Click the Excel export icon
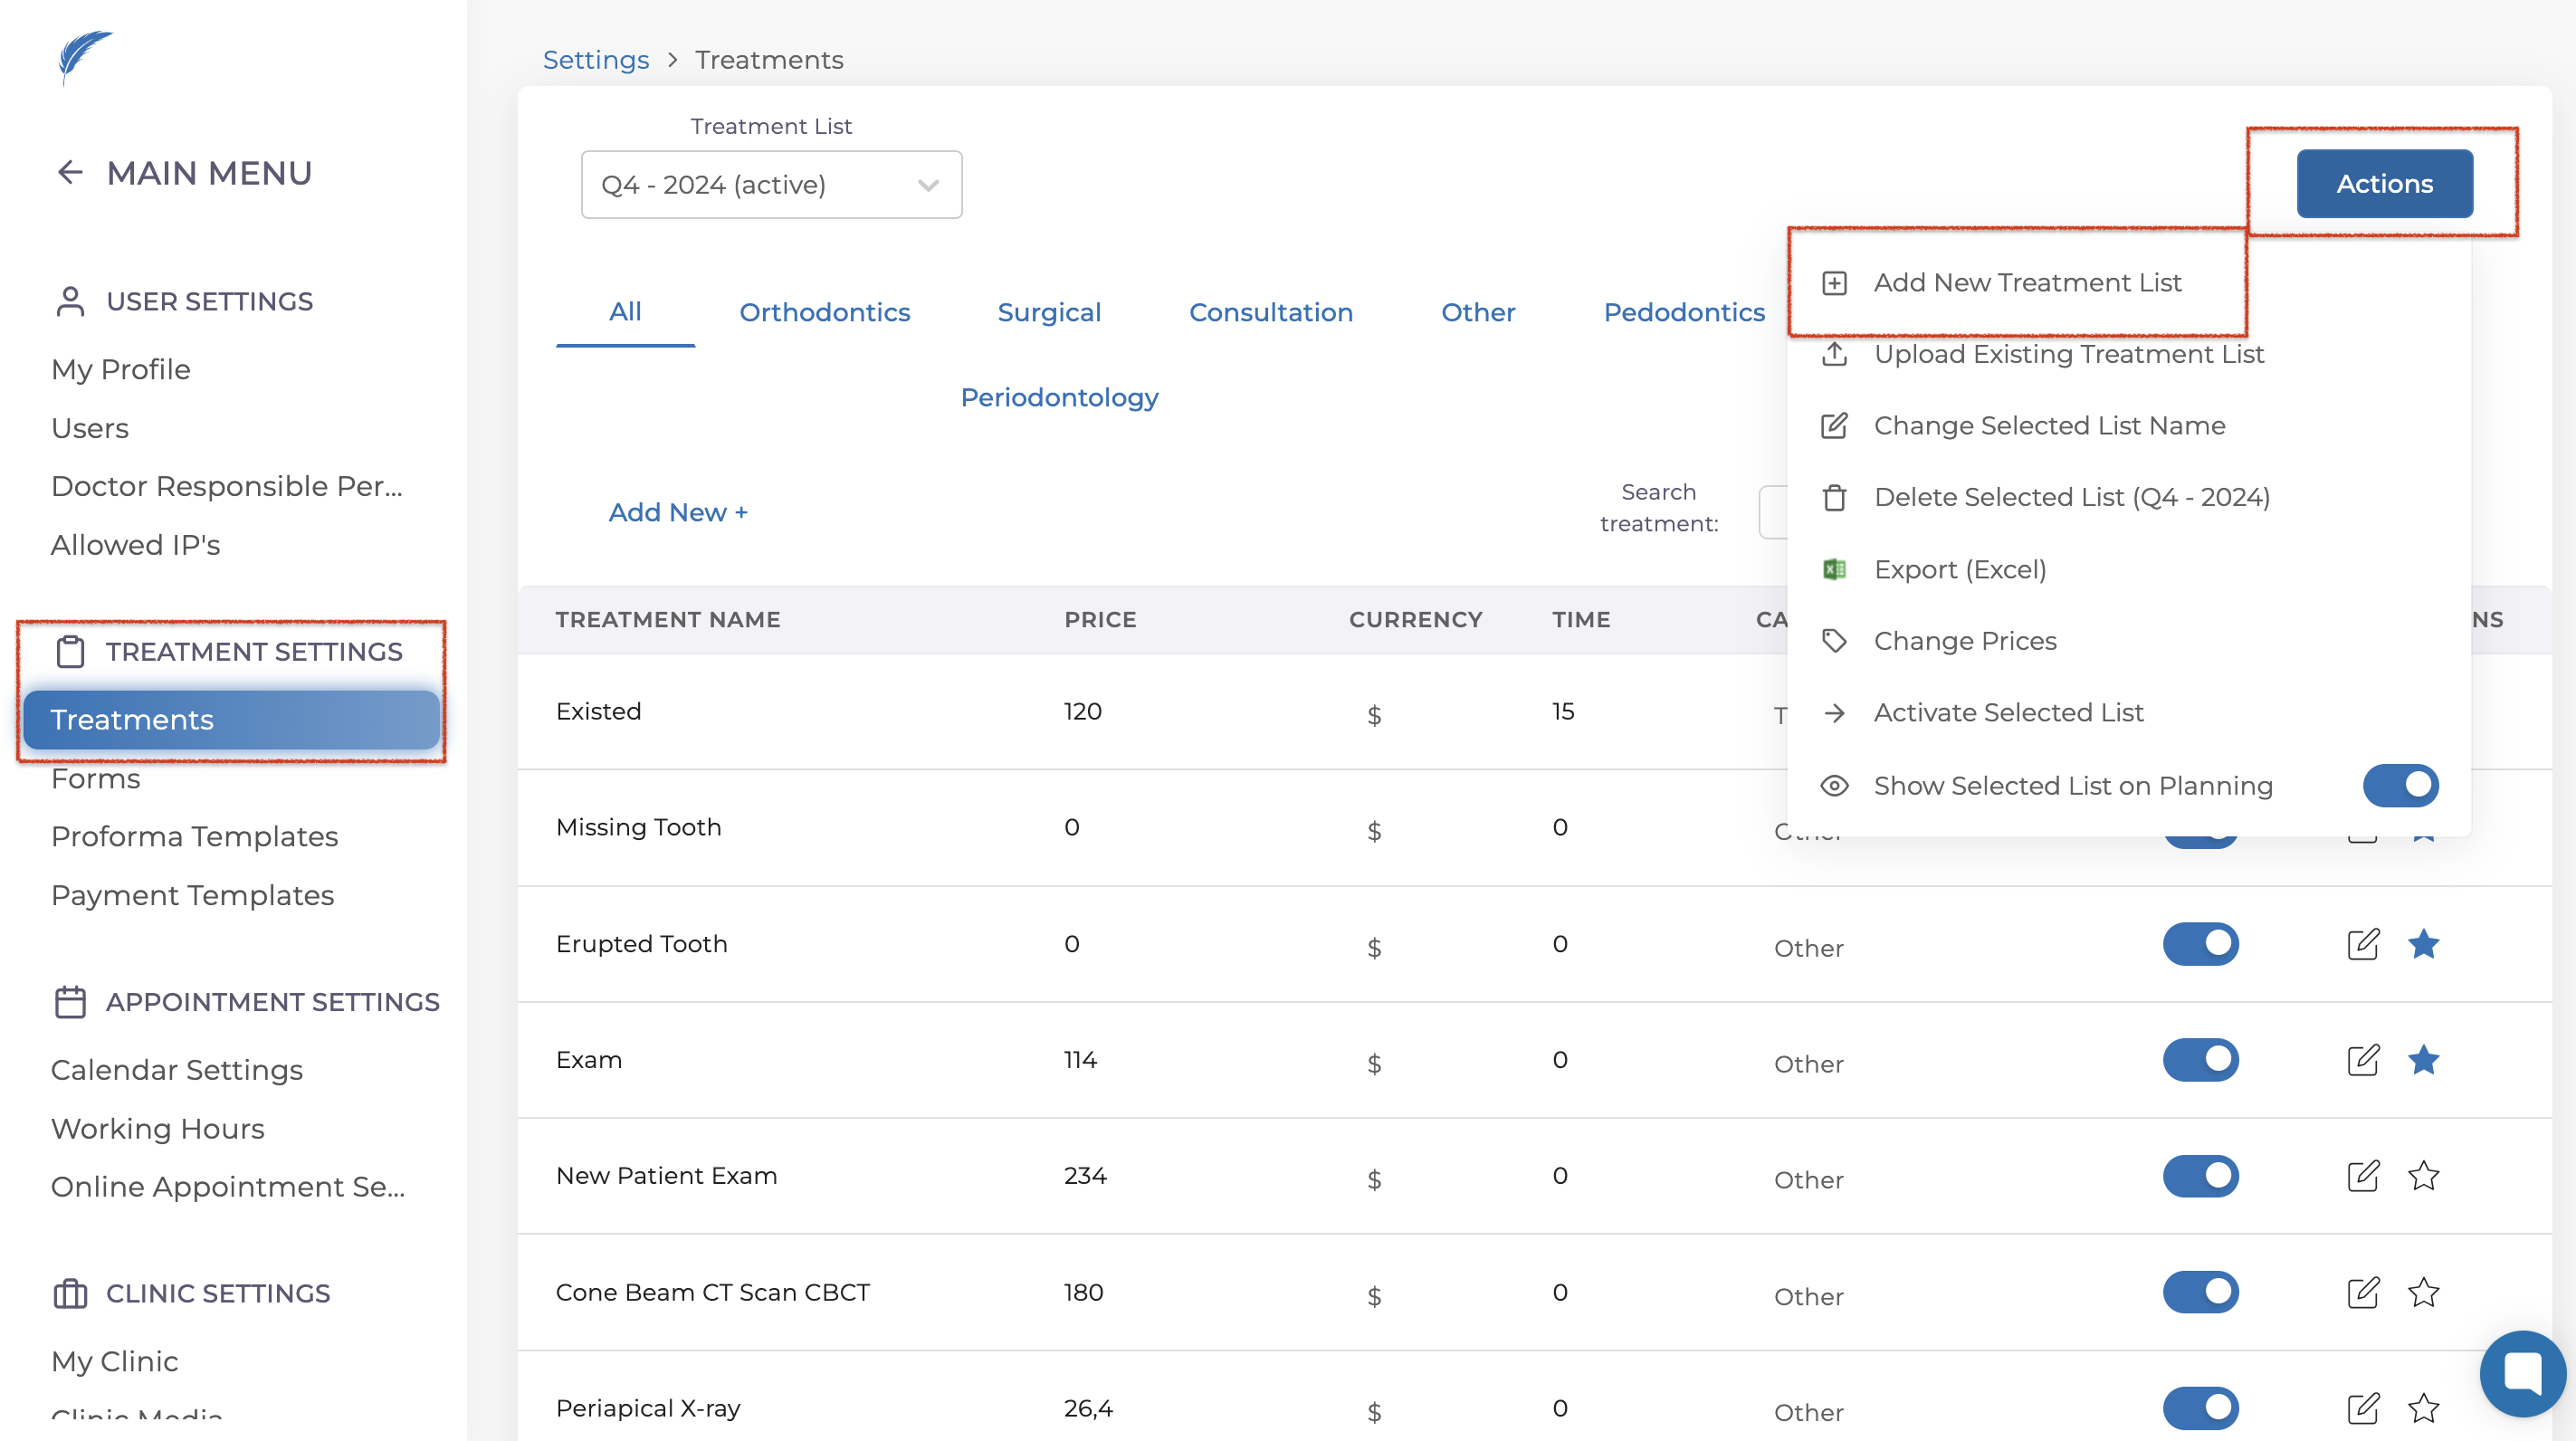 [x=1834, y=569]
